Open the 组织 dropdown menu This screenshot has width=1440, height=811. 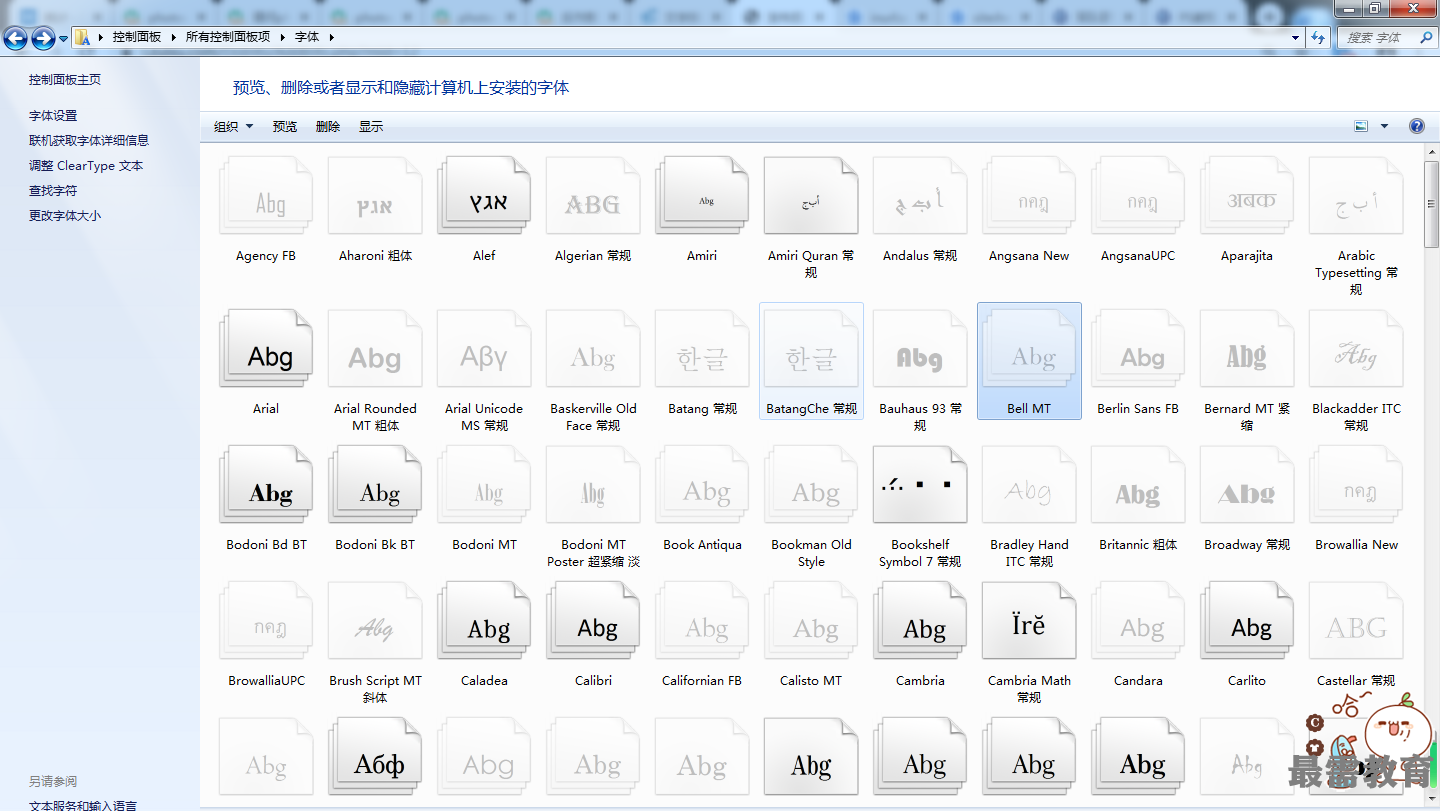233,126
